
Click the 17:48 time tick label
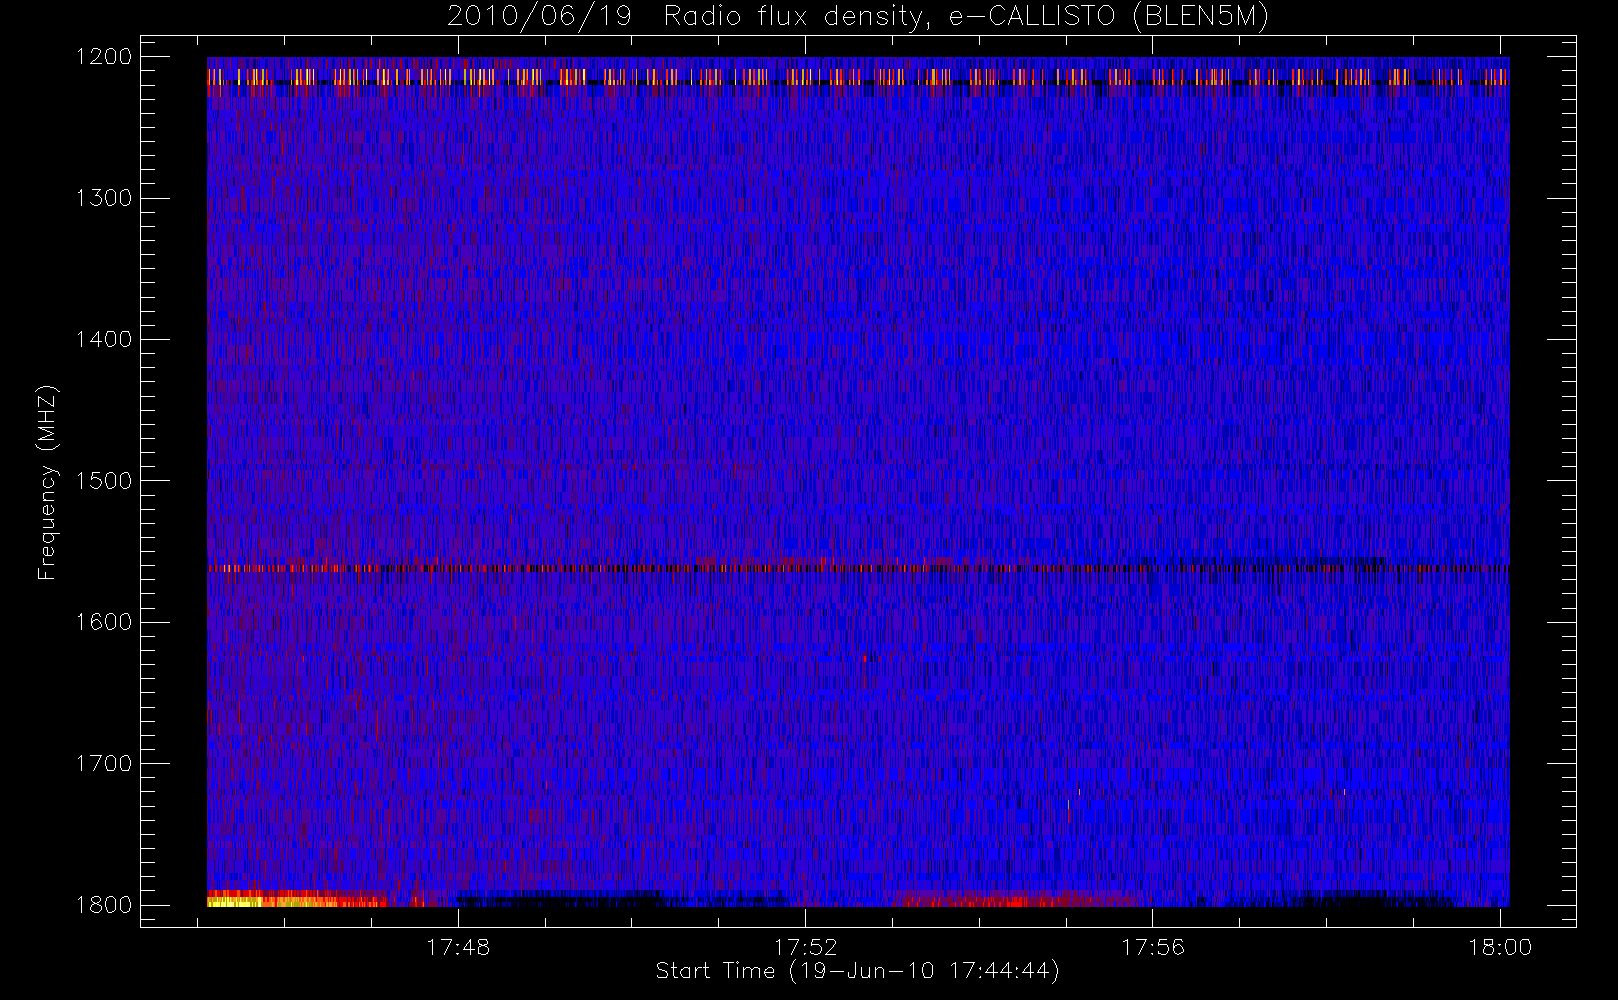tap(458, 947)
